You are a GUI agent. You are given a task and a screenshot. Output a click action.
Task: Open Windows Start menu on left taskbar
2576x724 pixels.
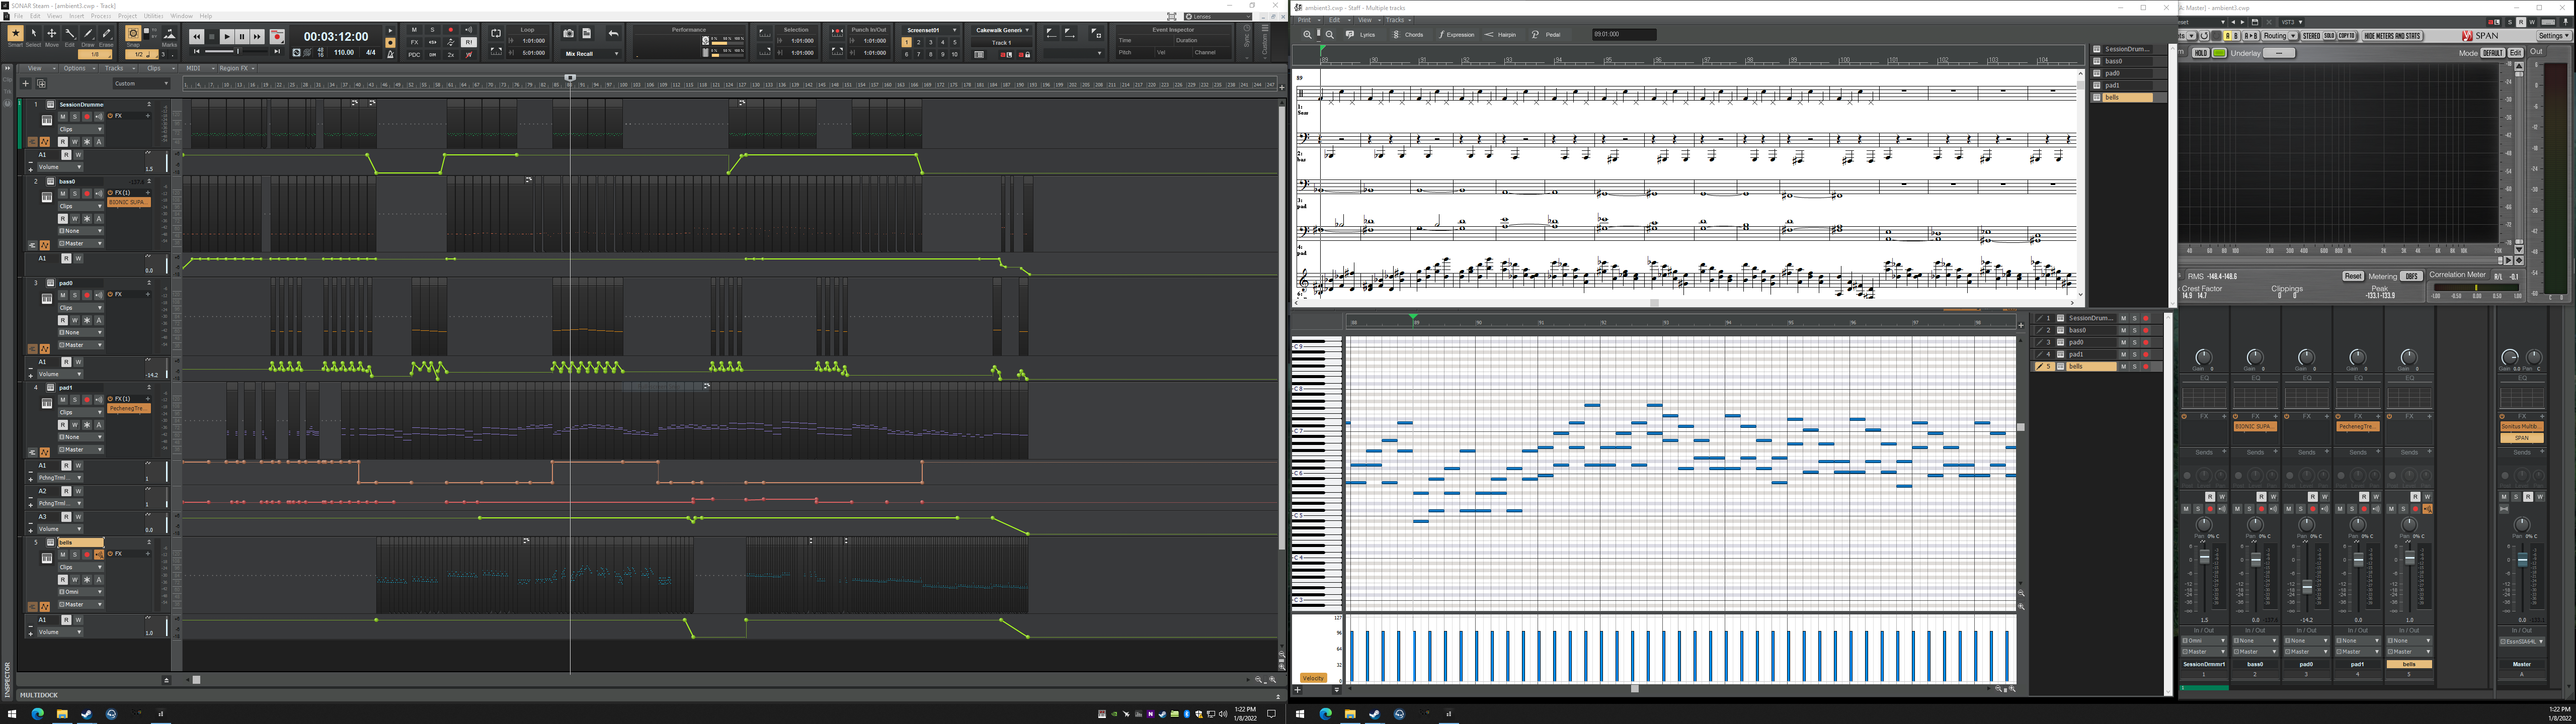13,714
